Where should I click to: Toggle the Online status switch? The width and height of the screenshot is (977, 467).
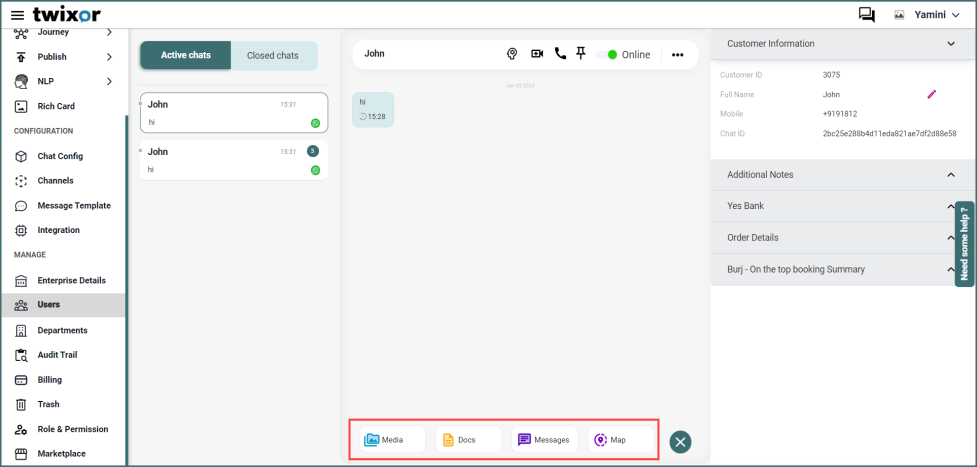607,55
